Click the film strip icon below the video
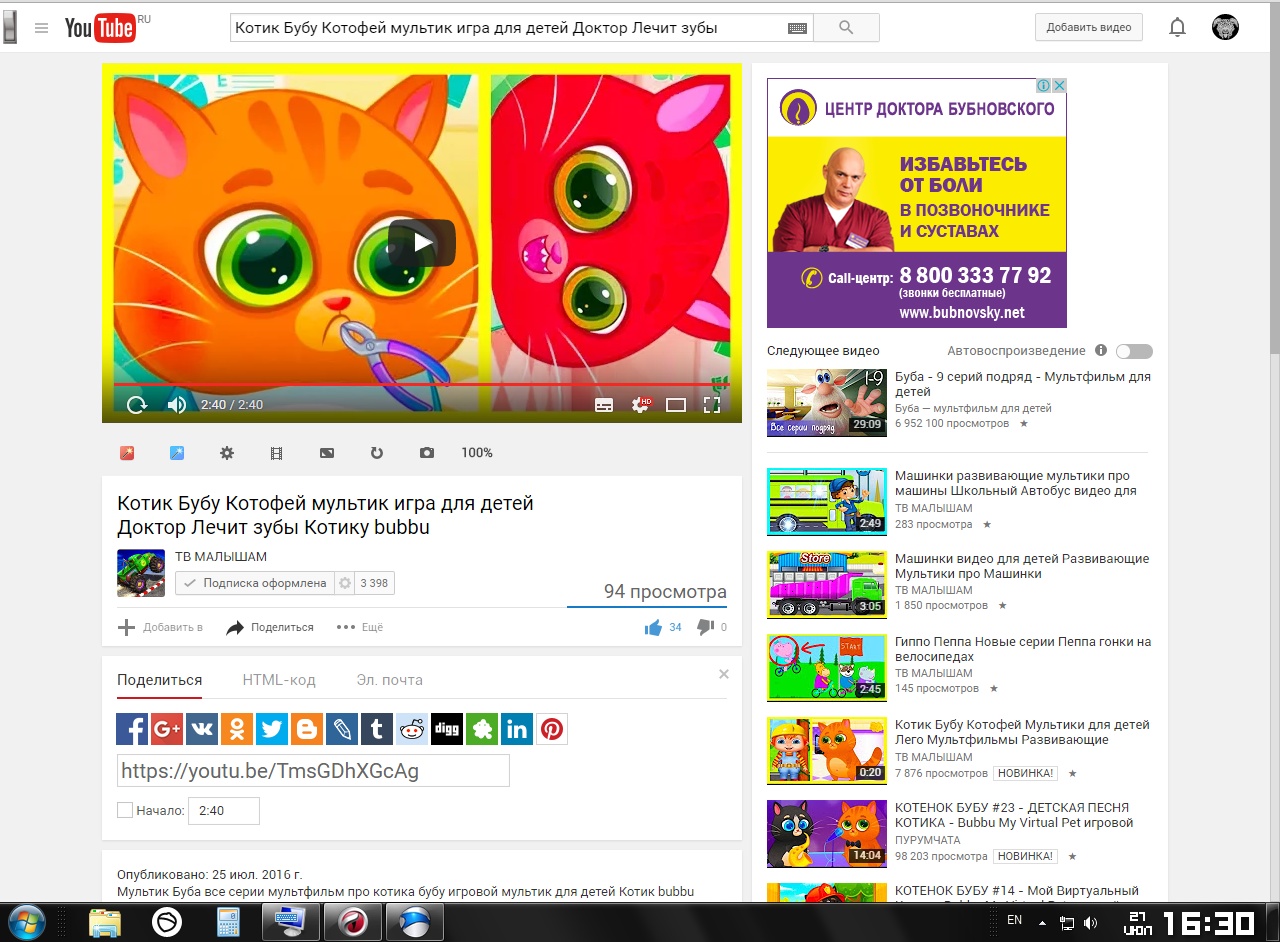This screenshot has height=942, width=1280. 277,453
